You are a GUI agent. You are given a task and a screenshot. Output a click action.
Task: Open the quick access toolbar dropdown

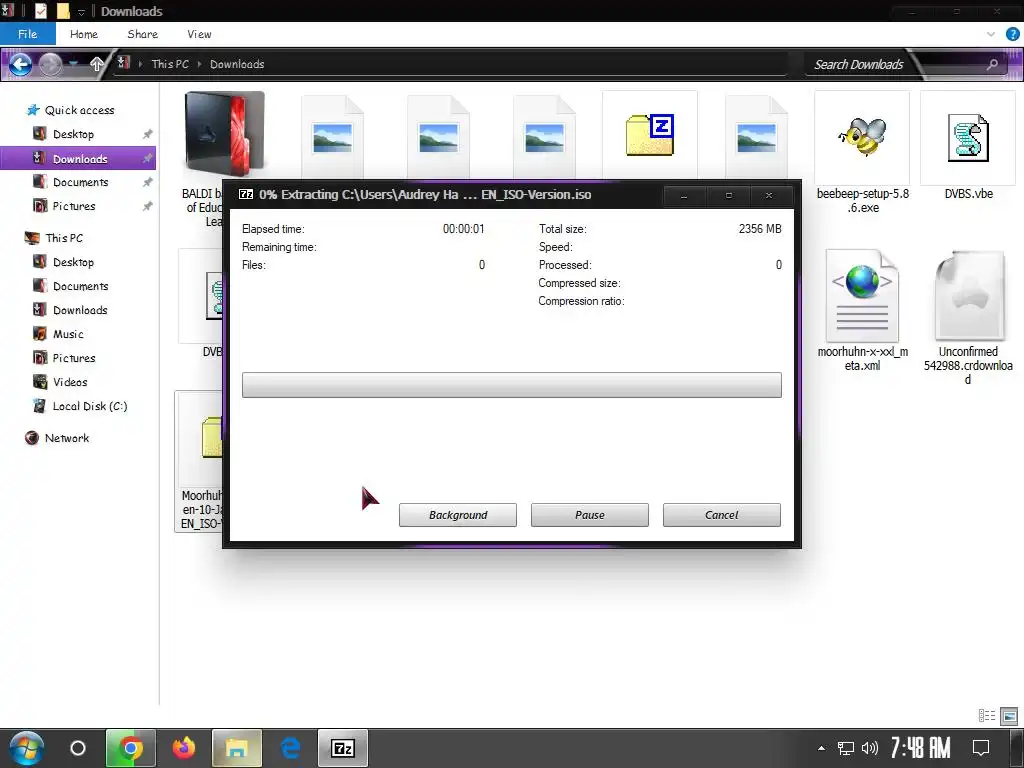[81, 12]
